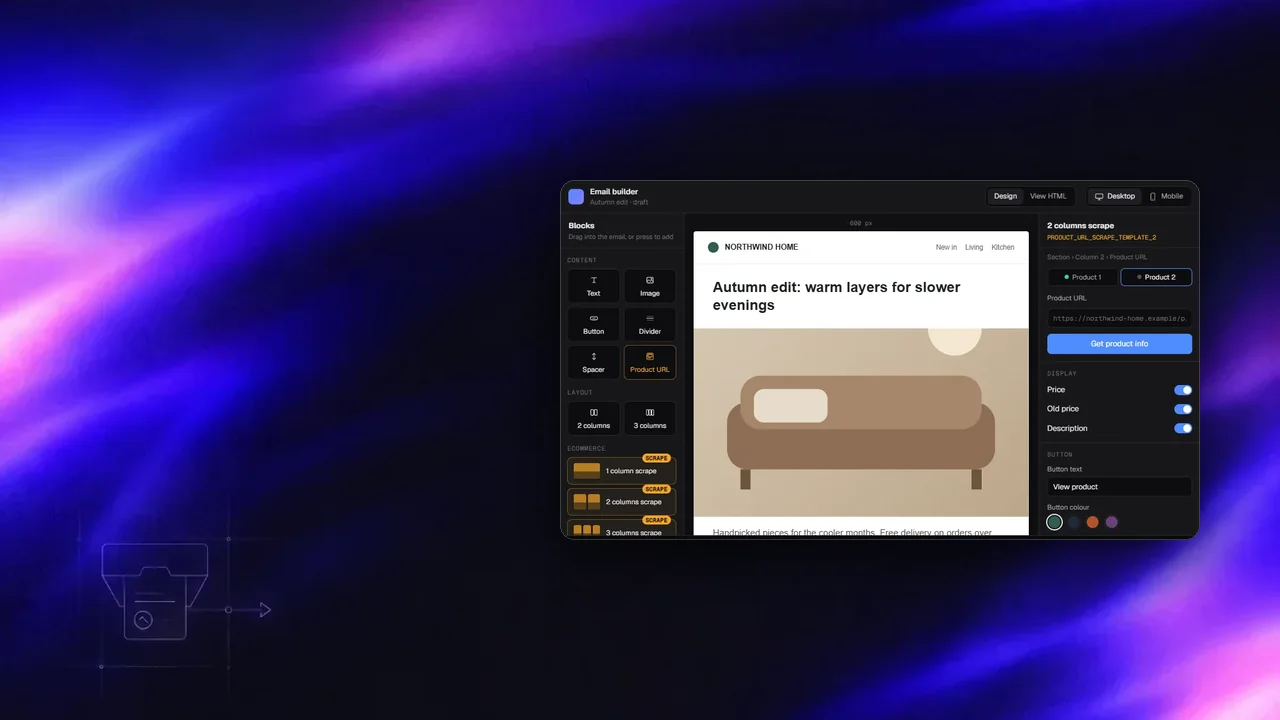Click the Get product info button
The width and height of the screenshot is (1280, 720).
tap(1119, 344)
